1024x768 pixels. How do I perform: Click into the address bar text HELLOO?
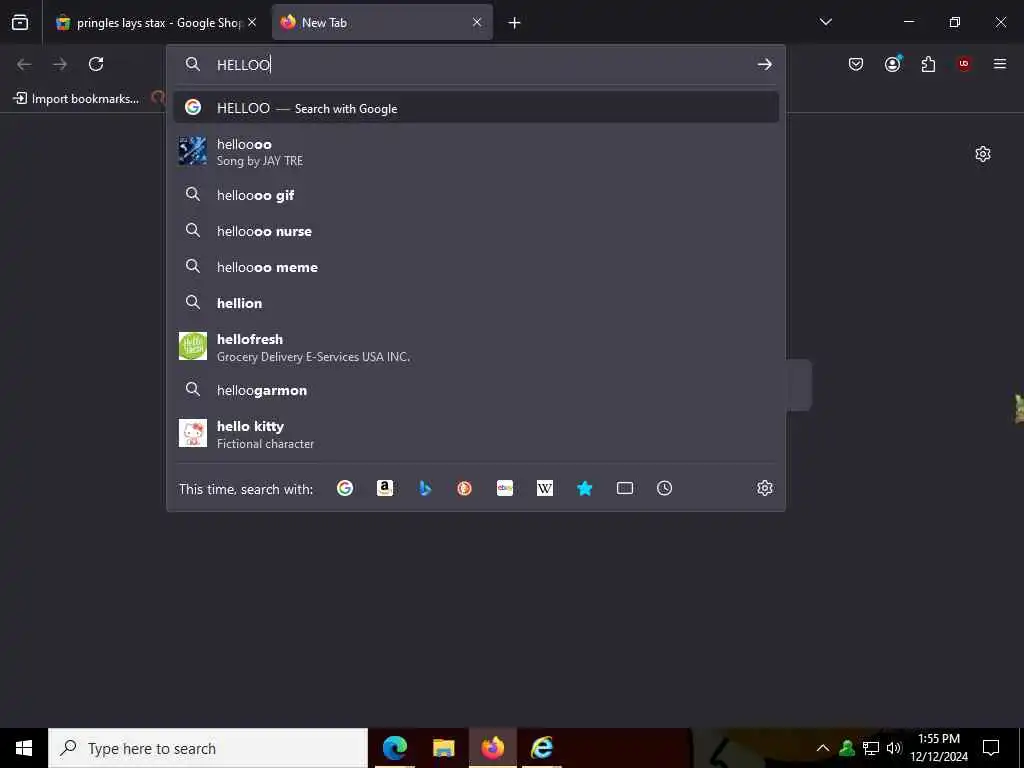[243, 65]
